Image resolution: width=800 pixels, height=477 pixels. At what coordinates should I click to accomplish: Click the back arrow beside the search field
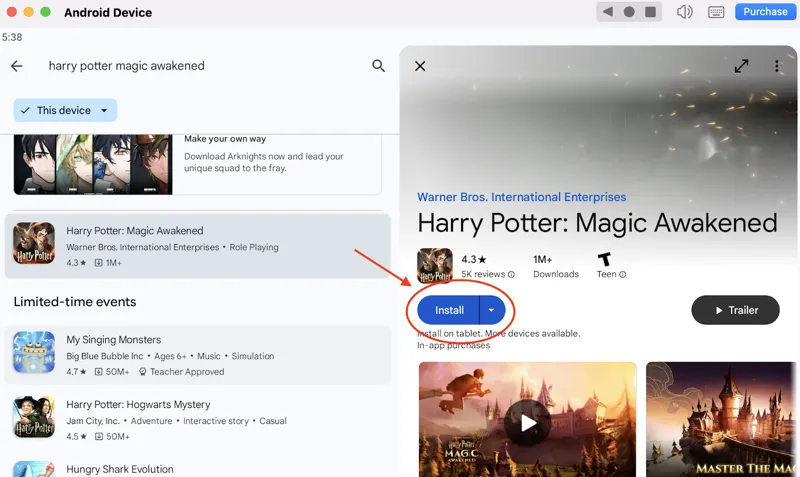point(17,66)
